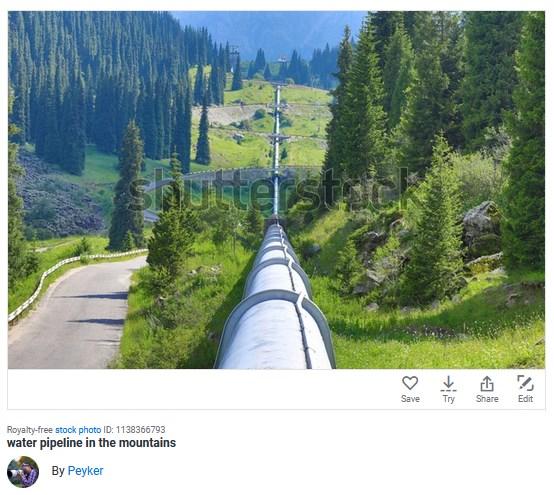Click the "Try" text label

(x=448, y=399)
